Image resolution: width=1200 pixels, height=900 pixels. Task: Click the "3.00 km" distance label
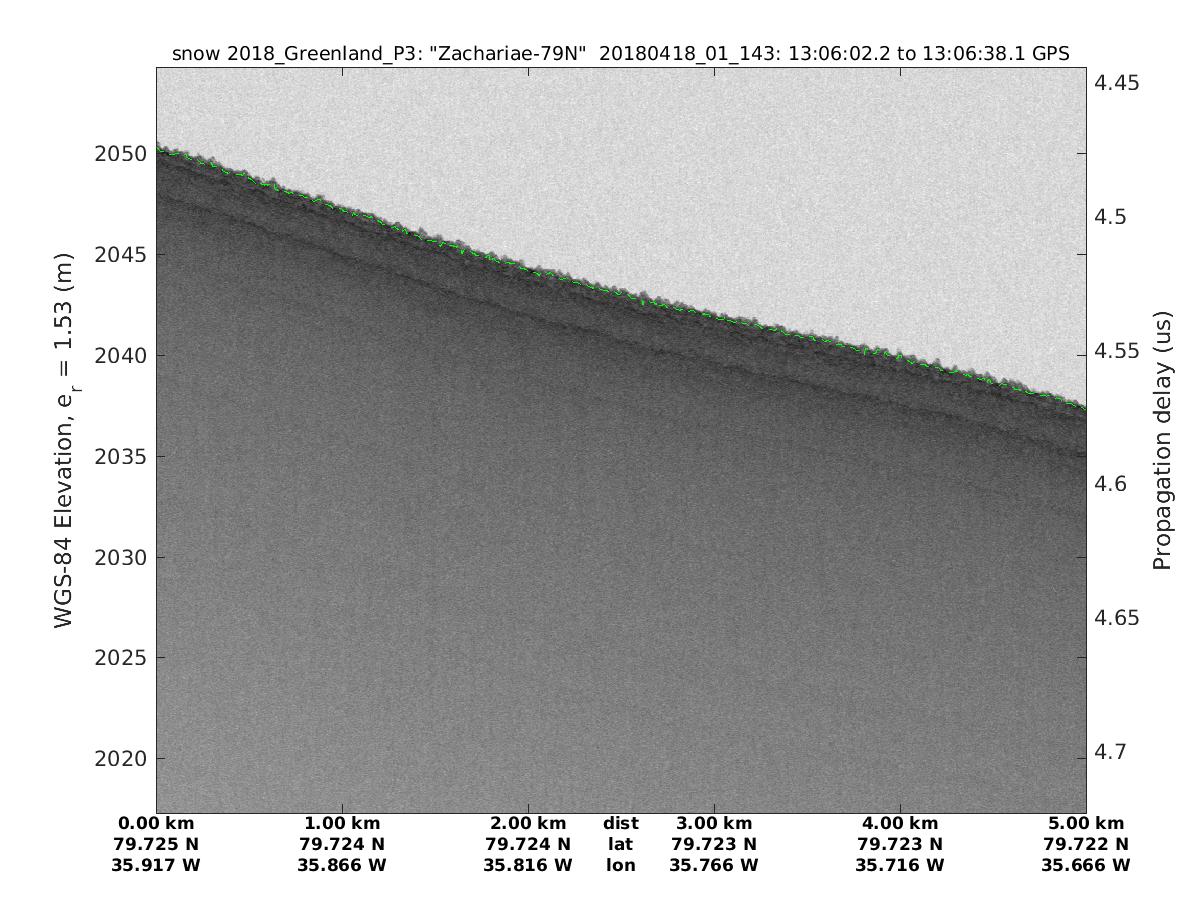[x=714, y=824]
